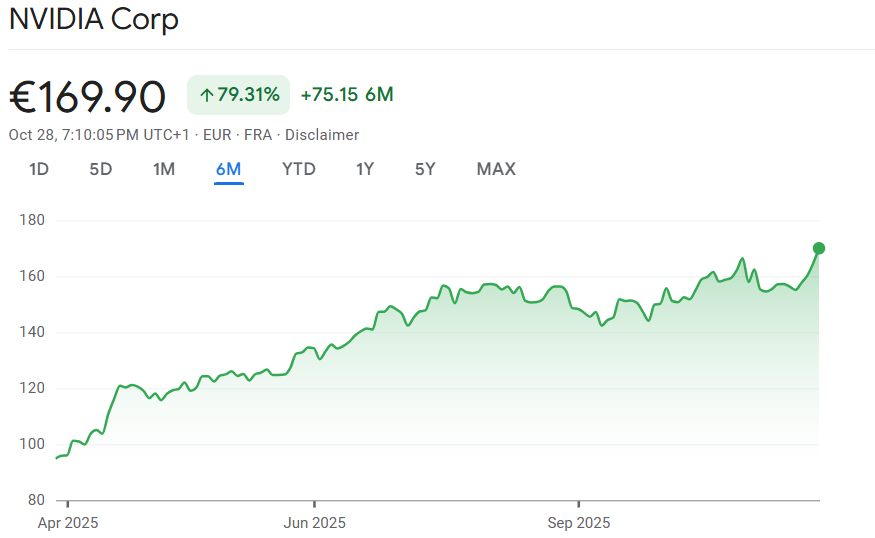Select the 5D time range tab
Image resolution: width=875 pixels, height=538 pixels.
[x=101, y=169]
